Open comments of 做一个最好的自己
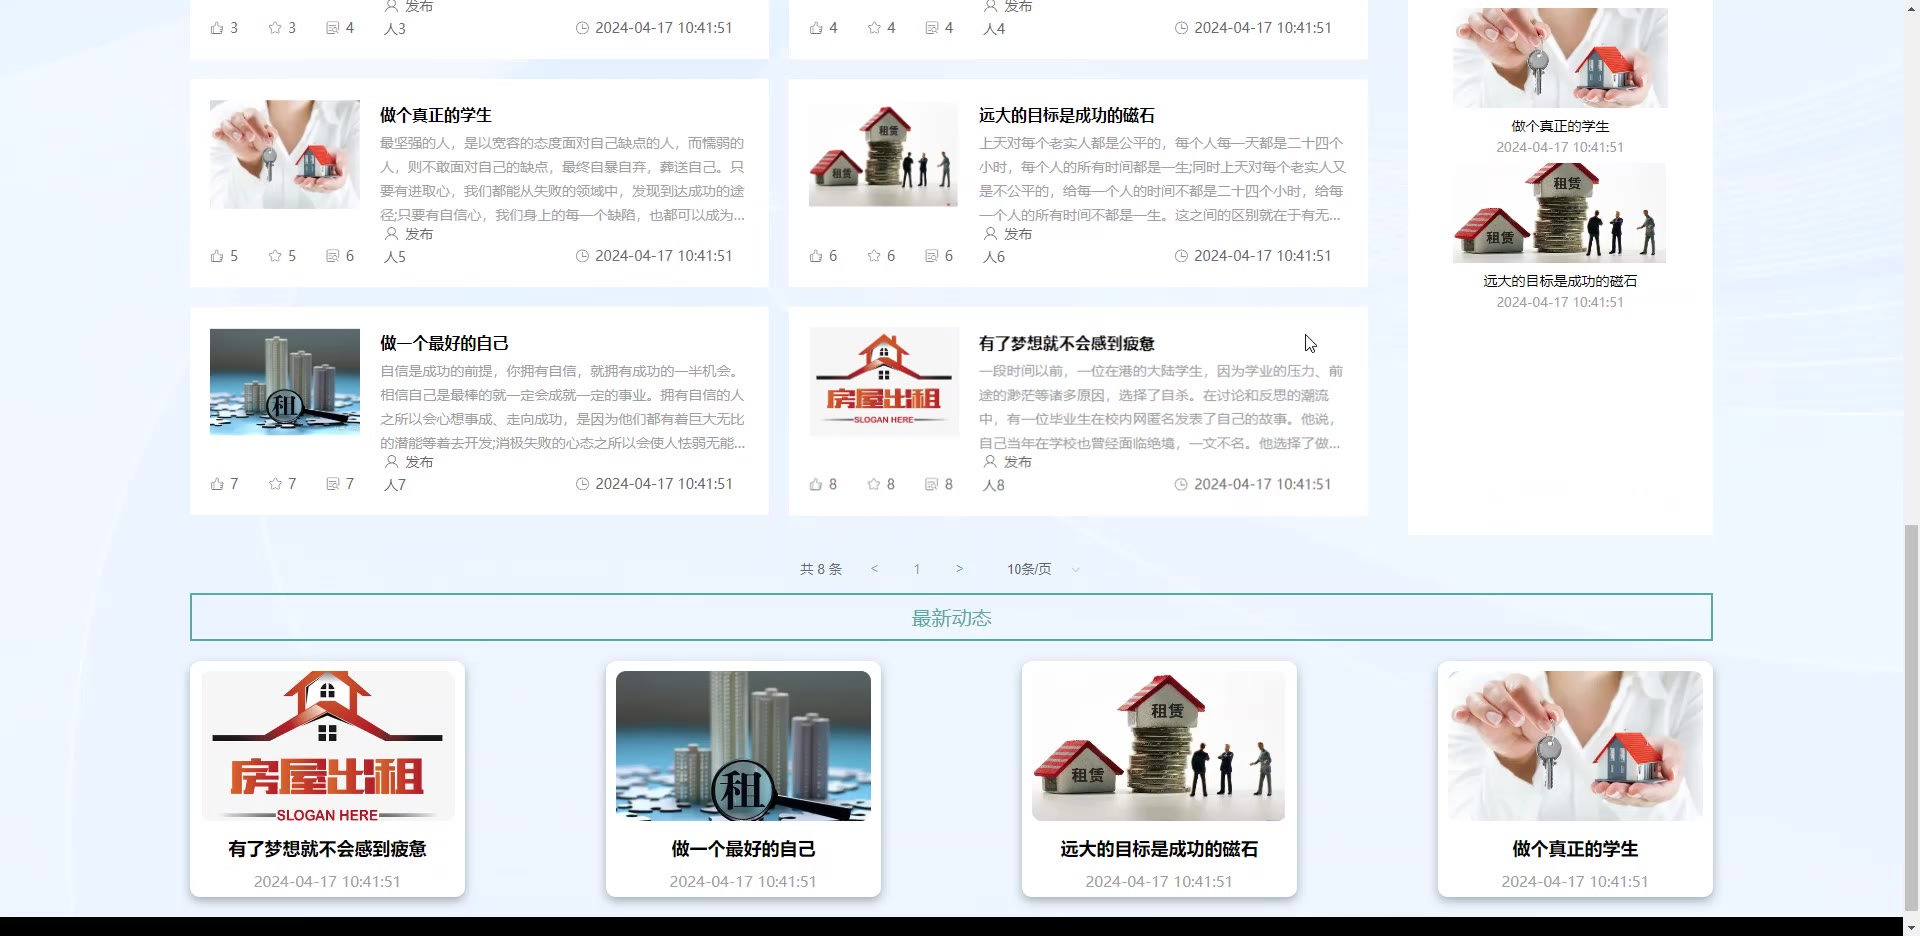Screen dimensions: 1920x936 [x=333, y=484]
